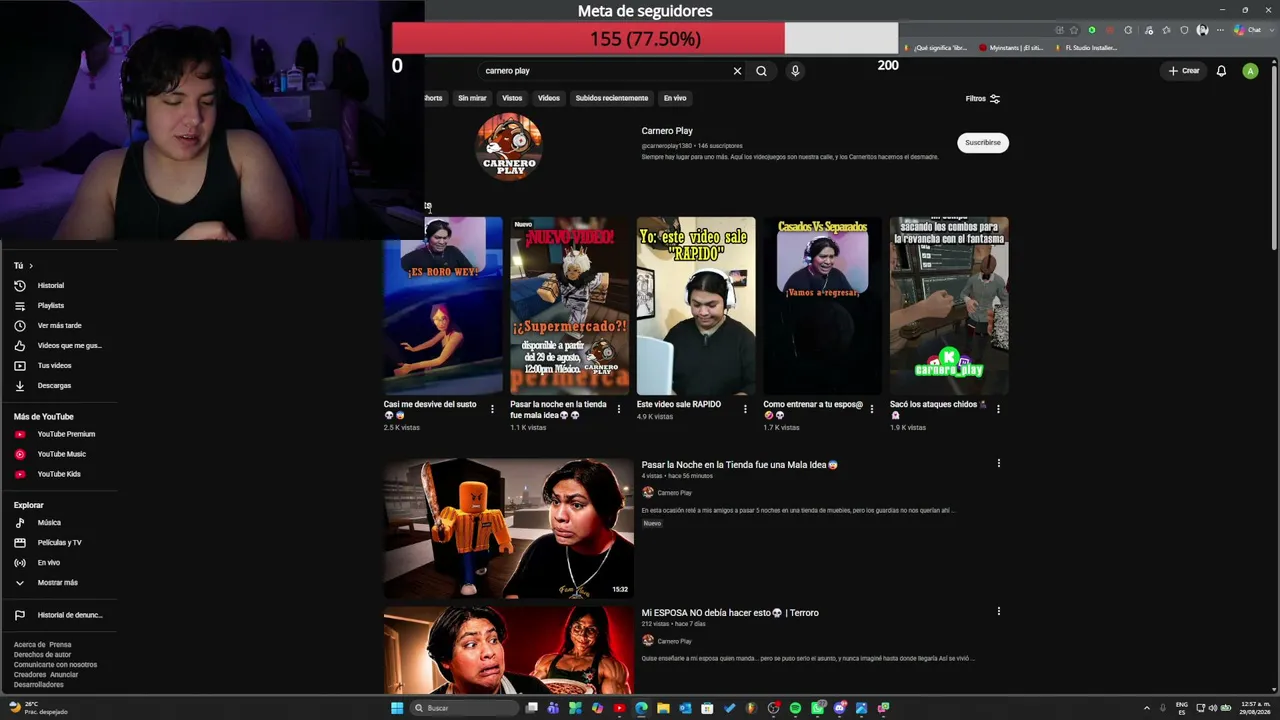1280x720 pixels.
Task: Open the liked videos thumbs-up icon
Action: tap(19, 345)
